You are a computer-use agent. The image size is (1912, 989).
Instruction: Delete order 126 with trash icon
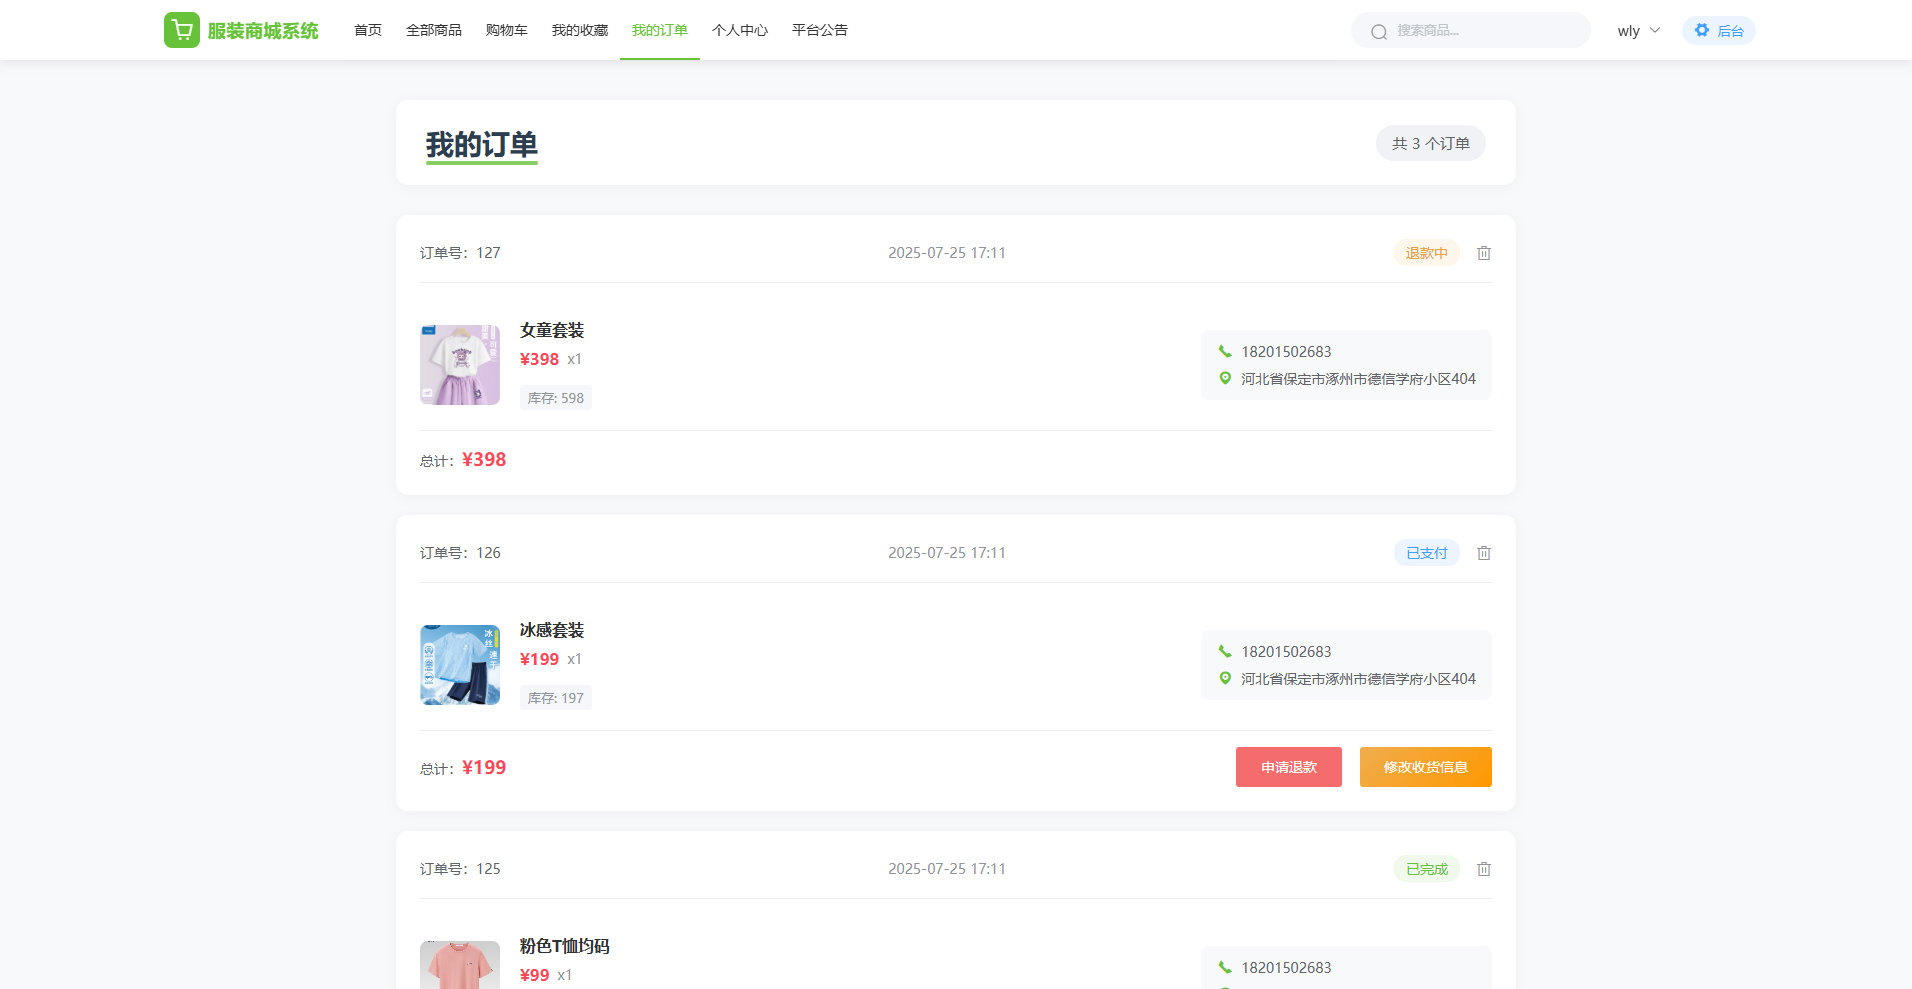tap(1484, 553)
